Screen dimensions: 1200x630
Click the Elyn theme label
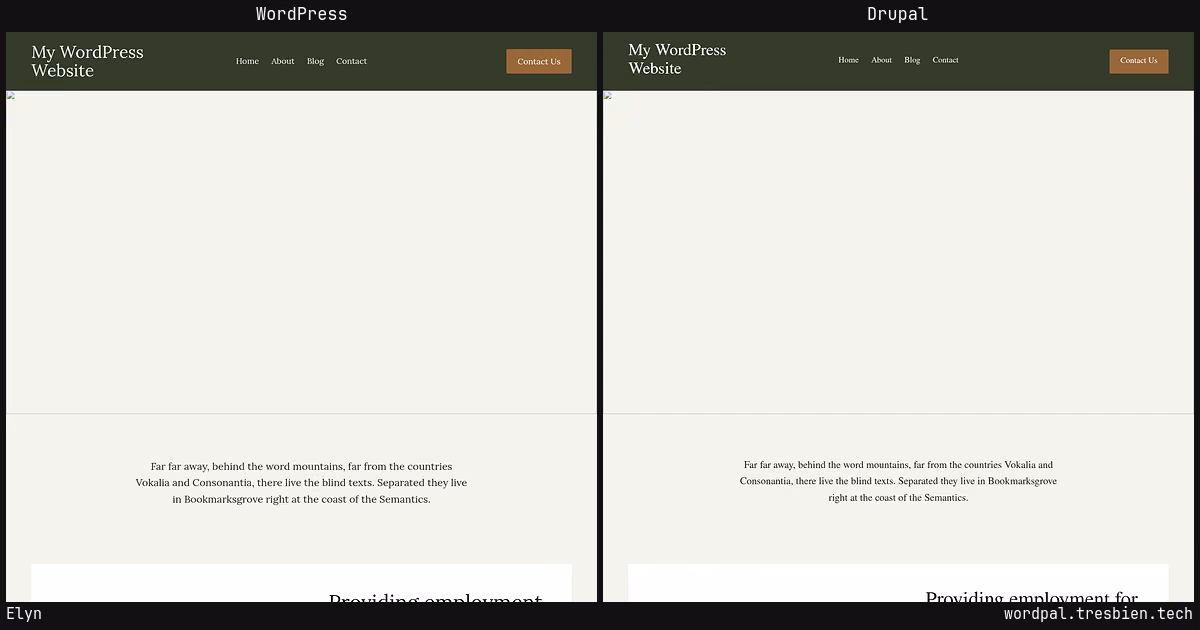tap(24, 614)
